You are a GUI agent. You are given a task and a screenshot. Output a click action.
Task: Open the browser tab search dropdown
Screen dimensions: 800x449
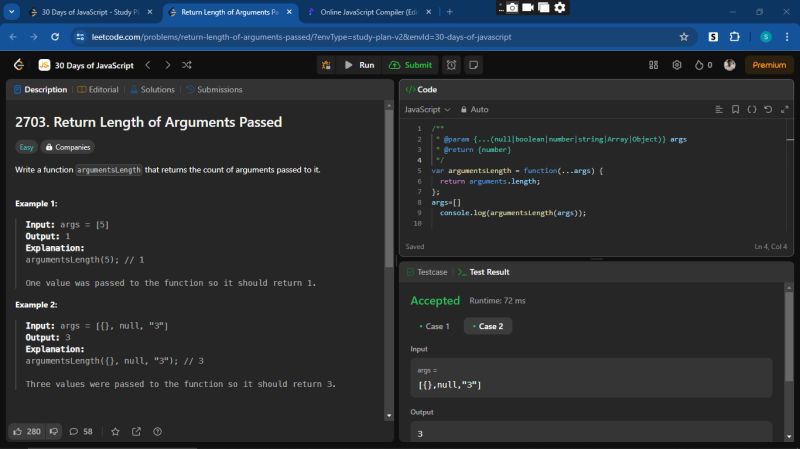(11, 12)
